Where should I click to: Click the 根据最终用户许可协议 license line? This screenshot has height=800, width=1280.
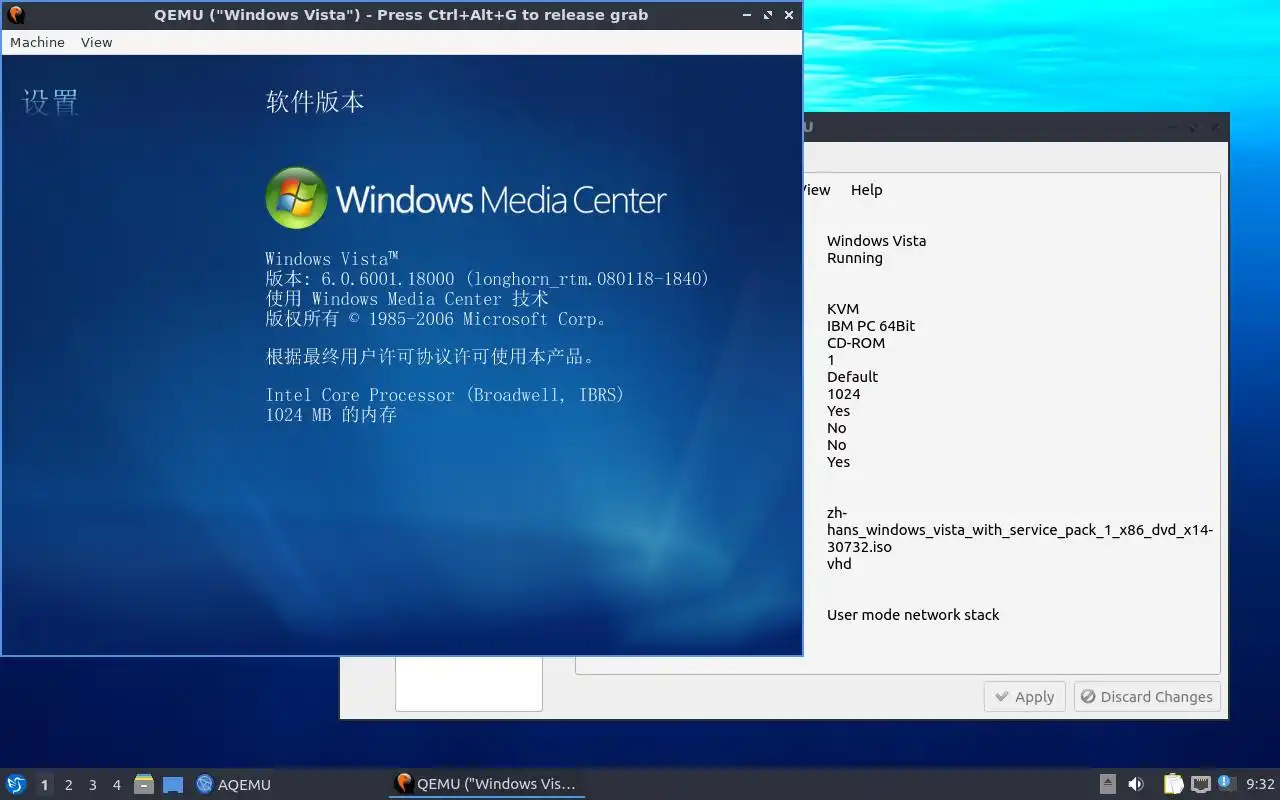click(431, 357)
